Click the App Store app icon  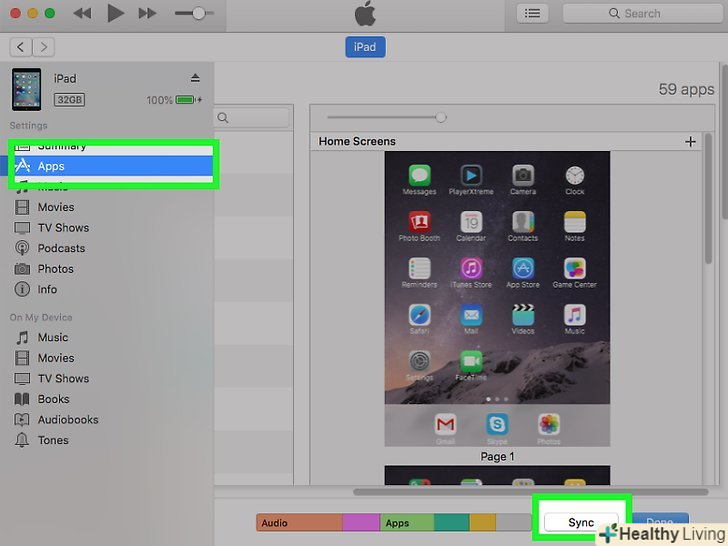click(x=523, y=270)
